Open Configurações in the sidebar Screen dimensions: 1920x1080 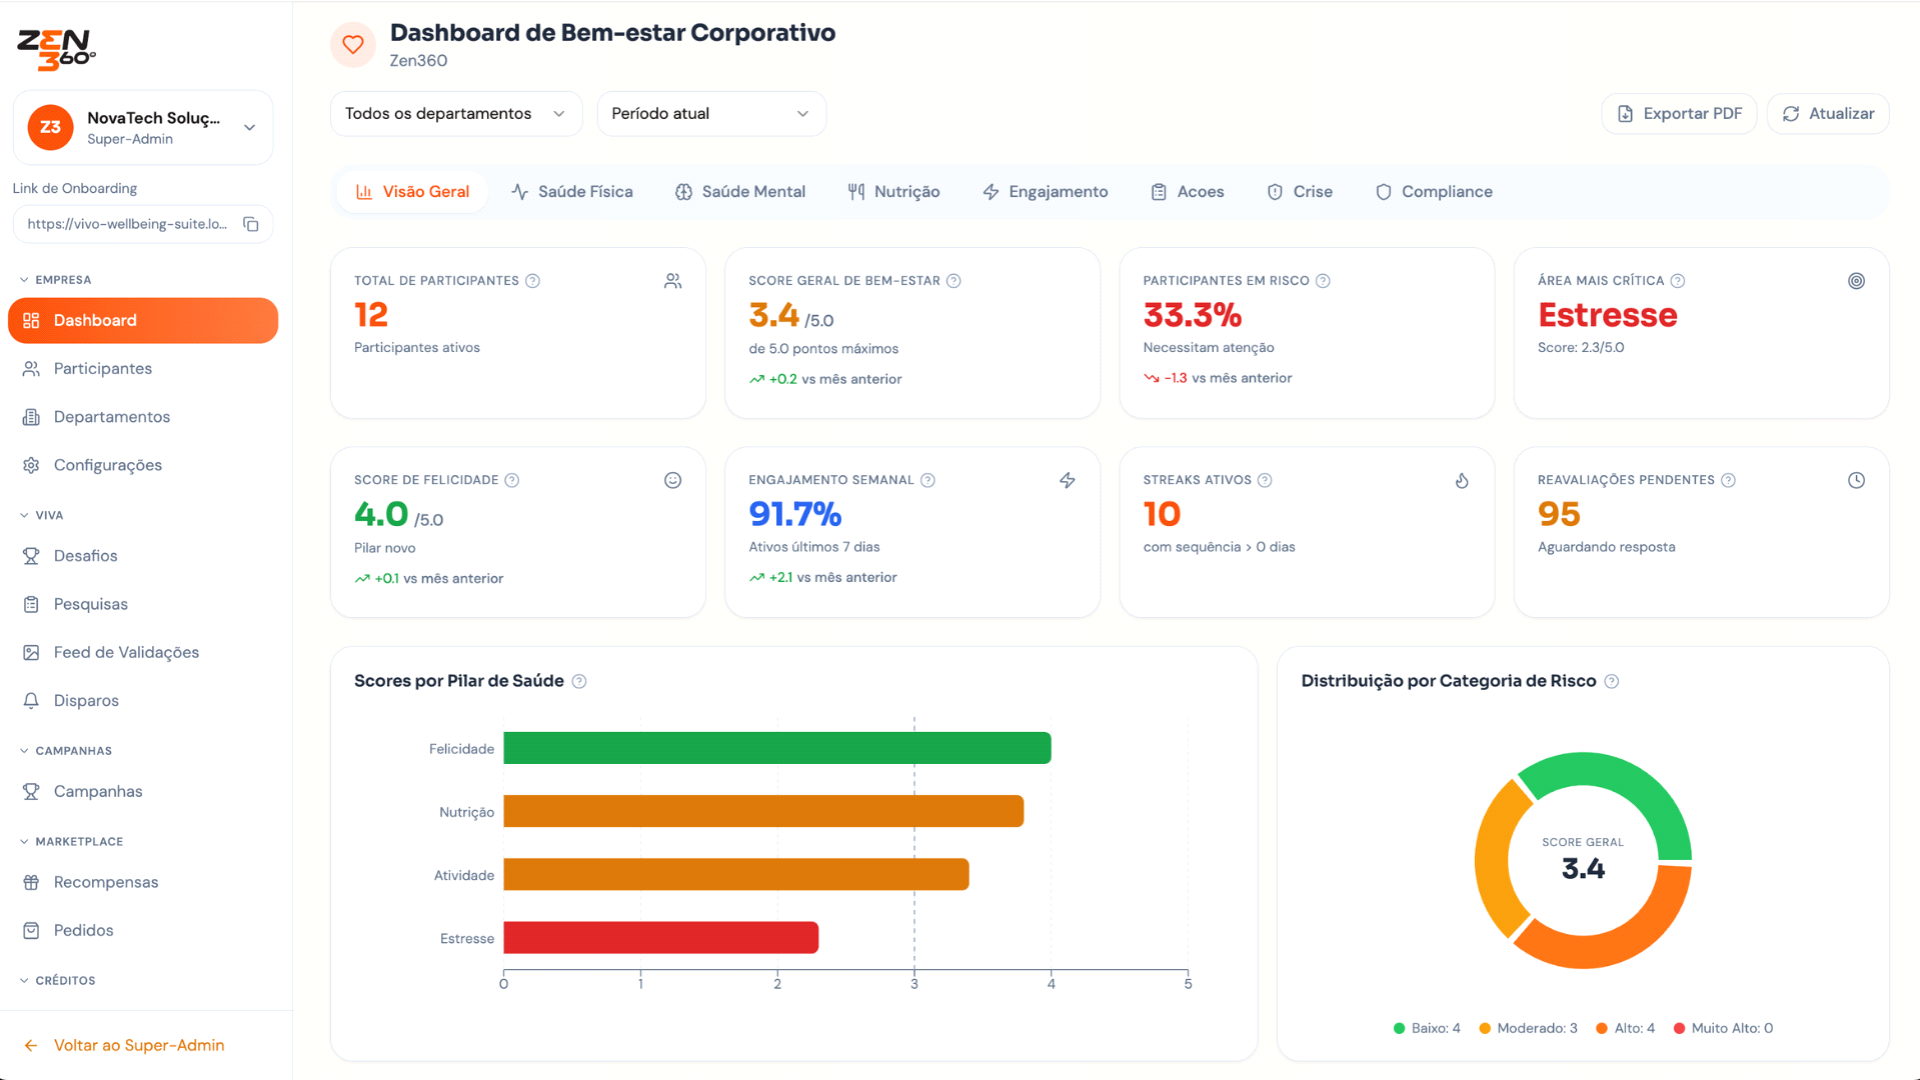pyautogui.click(x=143, y=465)
